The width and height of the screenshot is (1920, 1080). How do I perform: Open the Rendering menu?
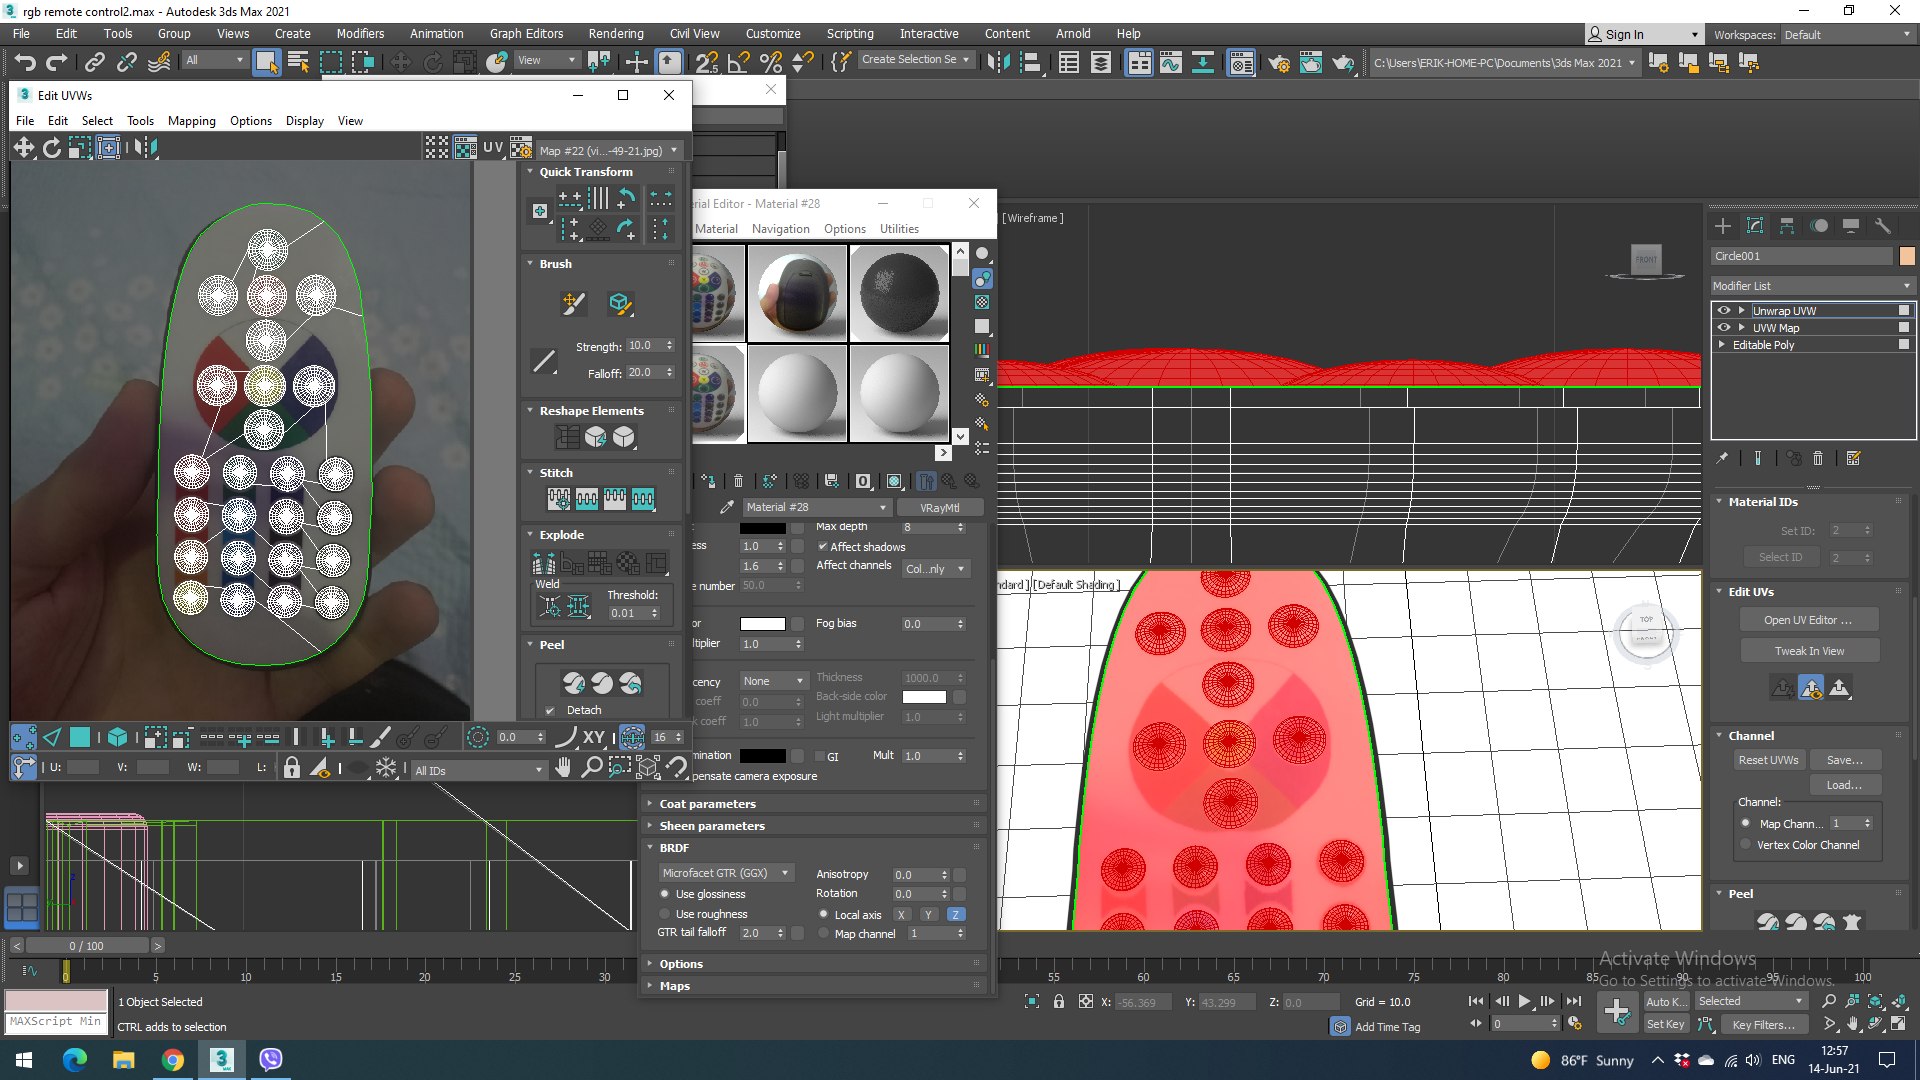pos(615,33)
